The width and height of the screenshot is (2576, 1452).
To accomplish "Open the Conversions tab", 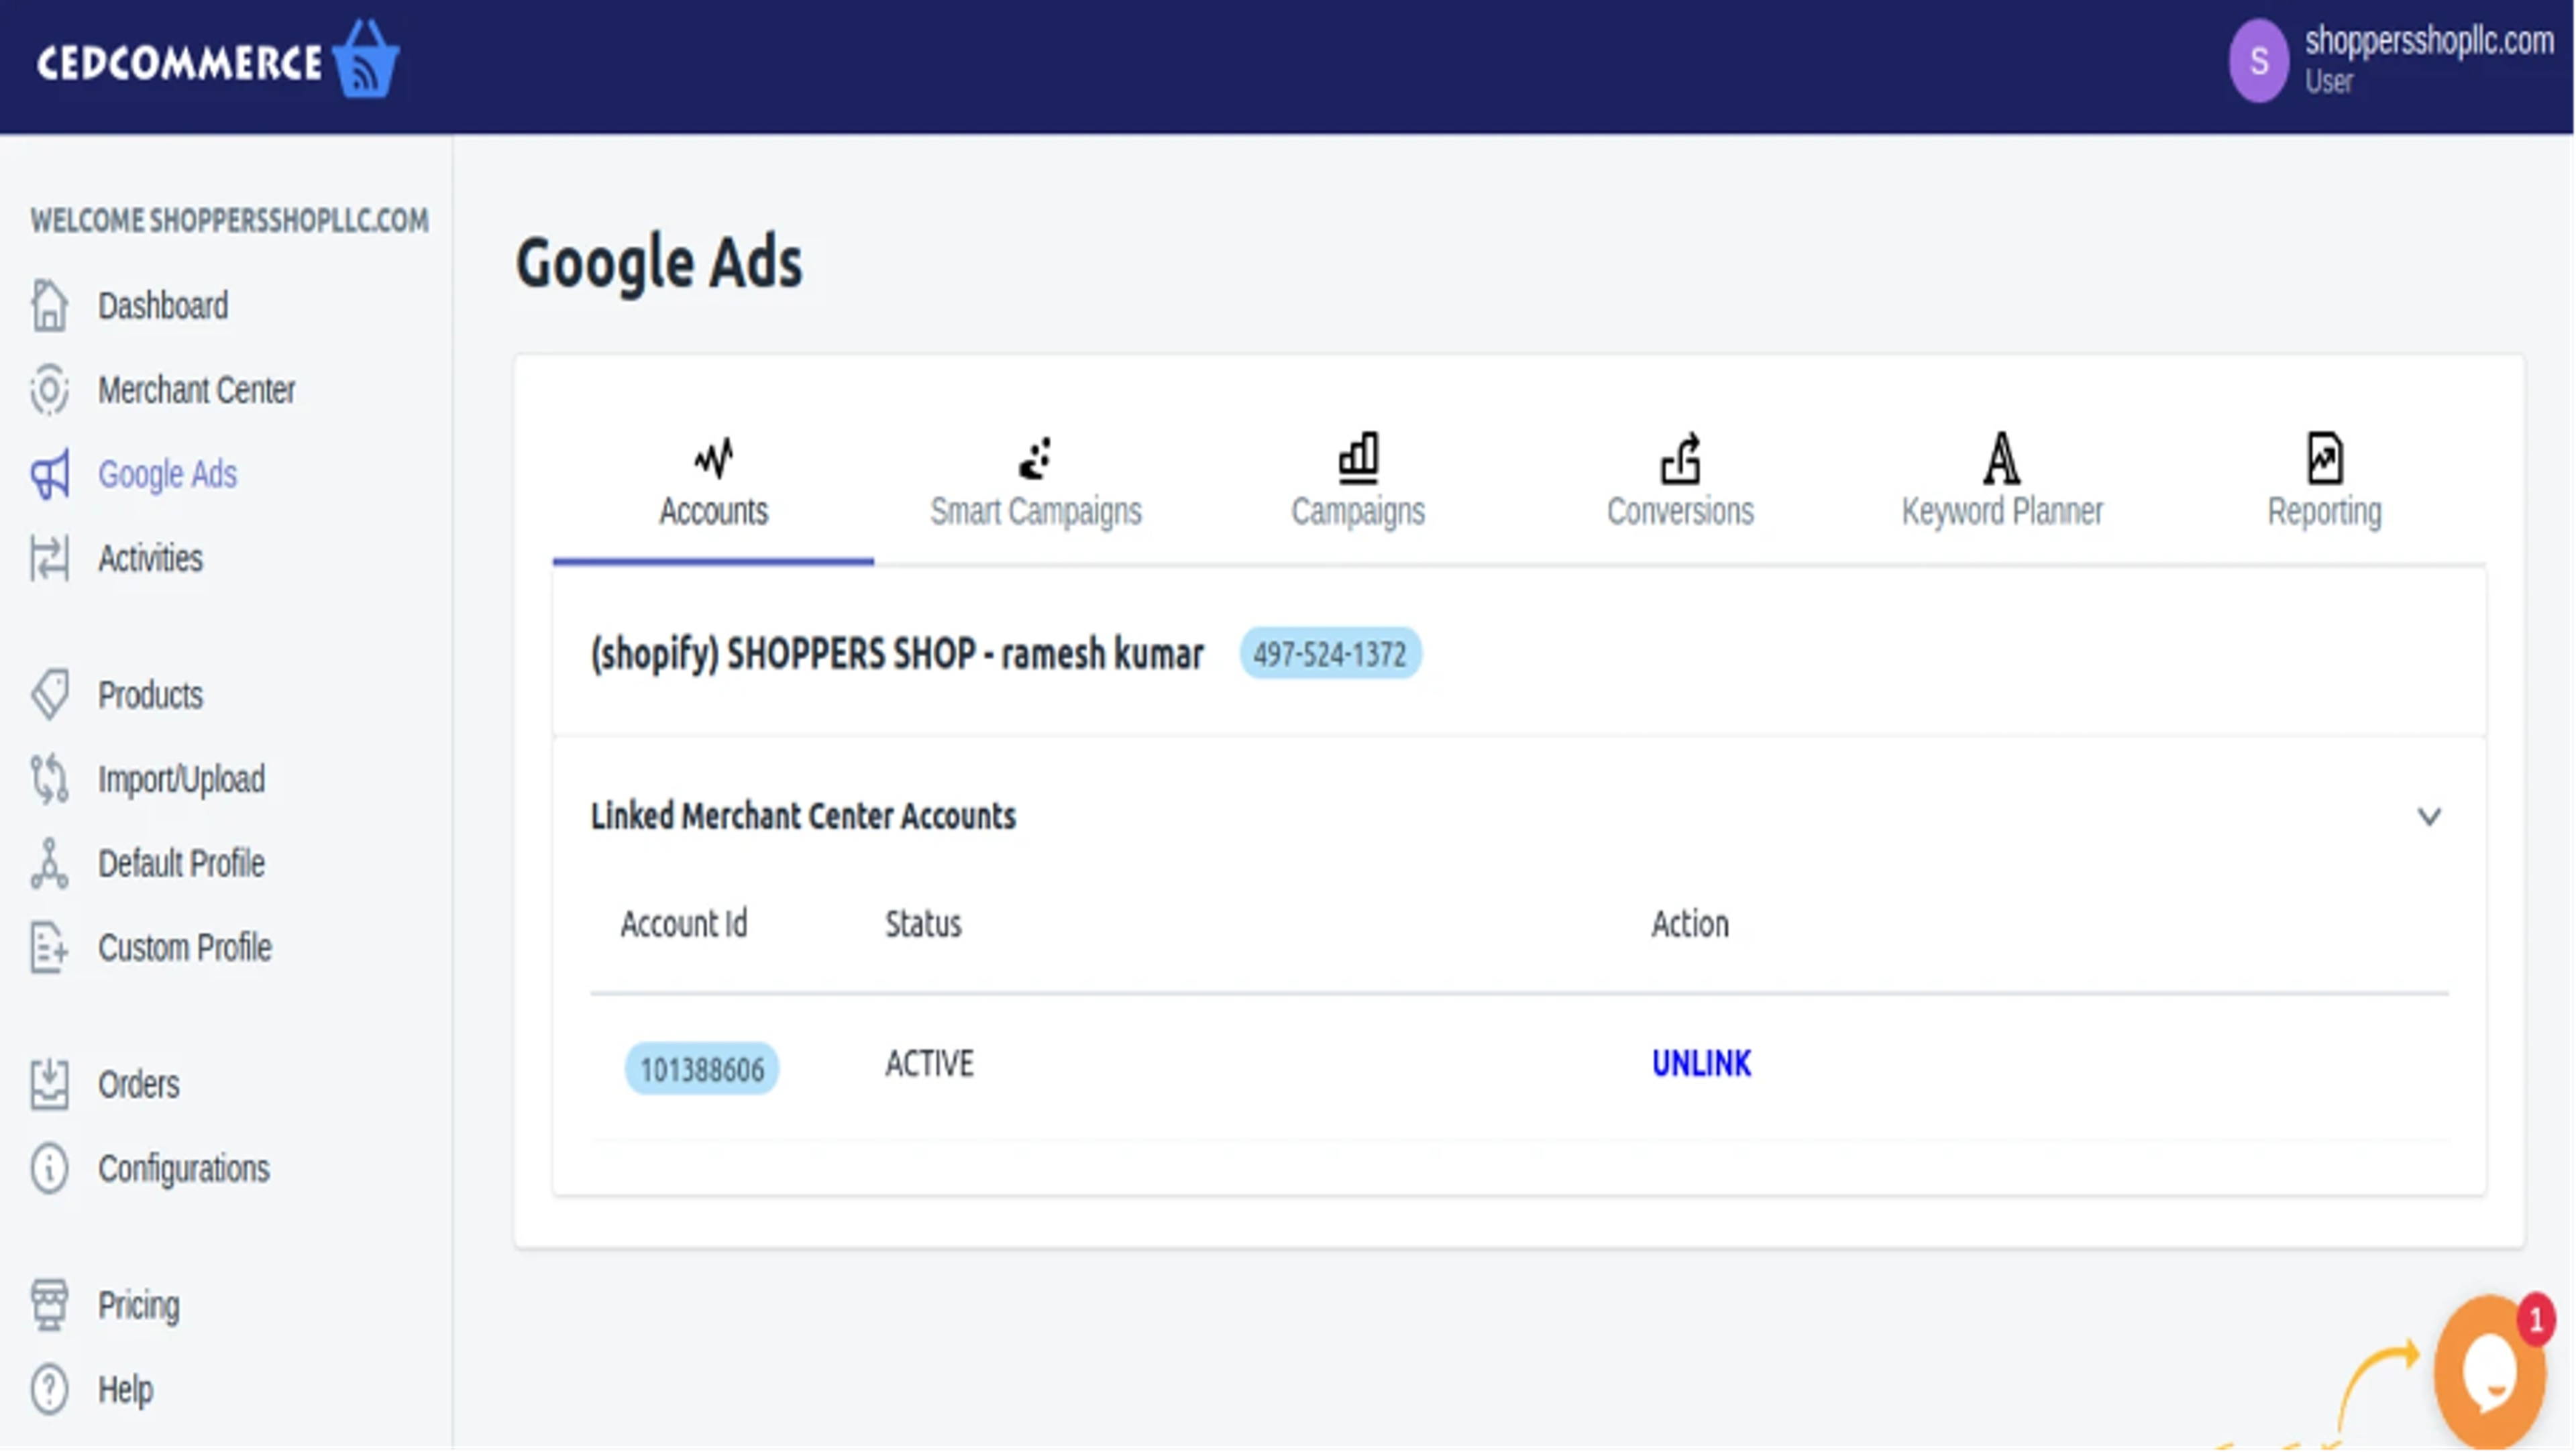I will [x=1680, y=483].
